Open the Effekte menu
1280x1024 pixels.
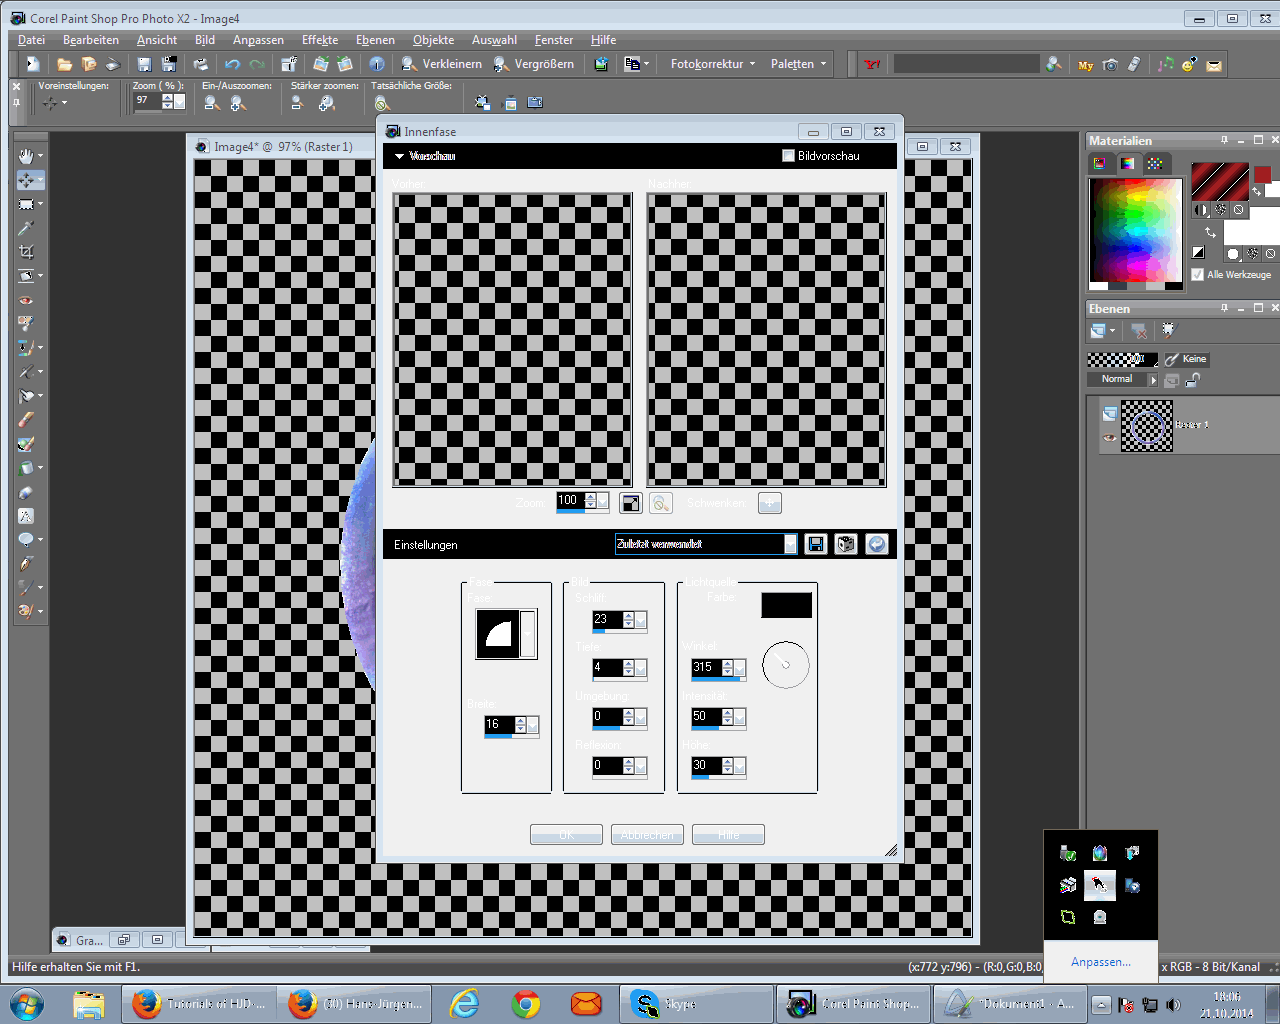point(320,40)
